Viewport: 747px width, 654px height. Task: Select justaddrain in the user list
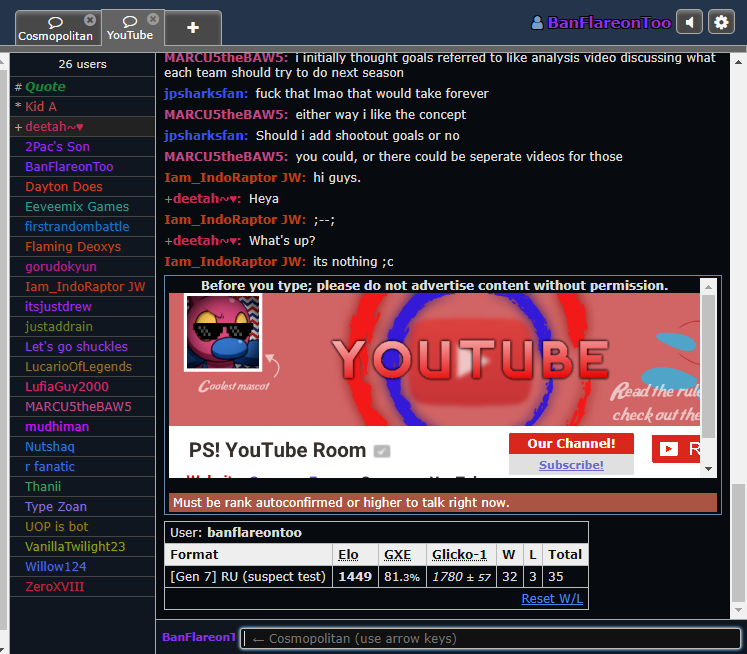pyautogui.click(x=82, y=327)
